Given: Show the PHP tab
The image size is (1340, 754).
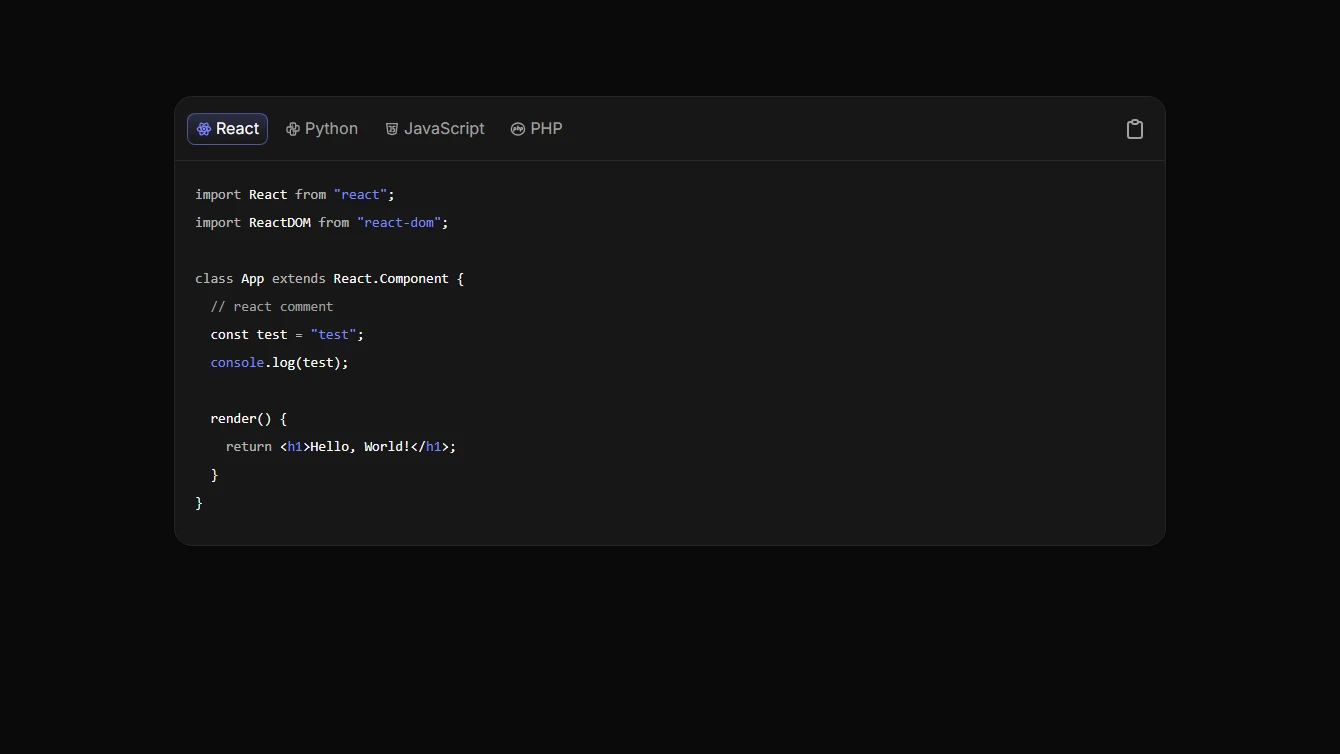Looking at the screenshot, I should (x=537, y=129).
